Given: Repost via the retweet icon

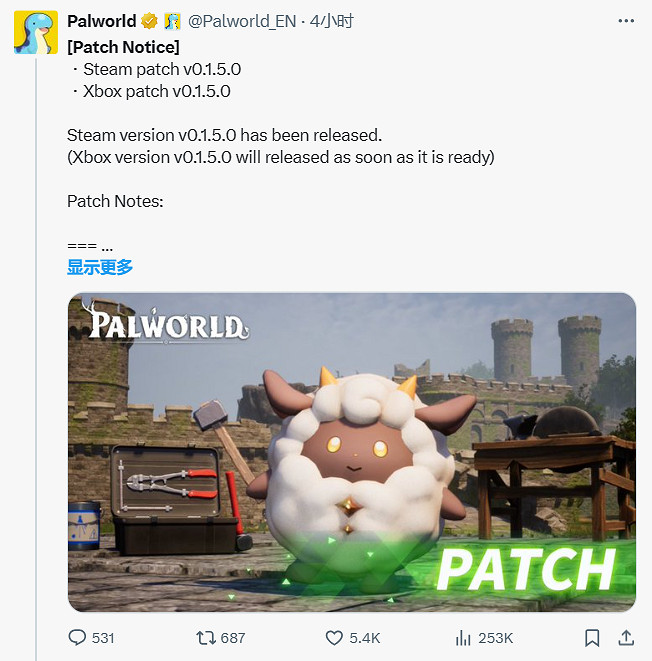Looking at the screenshot, I should [206, 638].
